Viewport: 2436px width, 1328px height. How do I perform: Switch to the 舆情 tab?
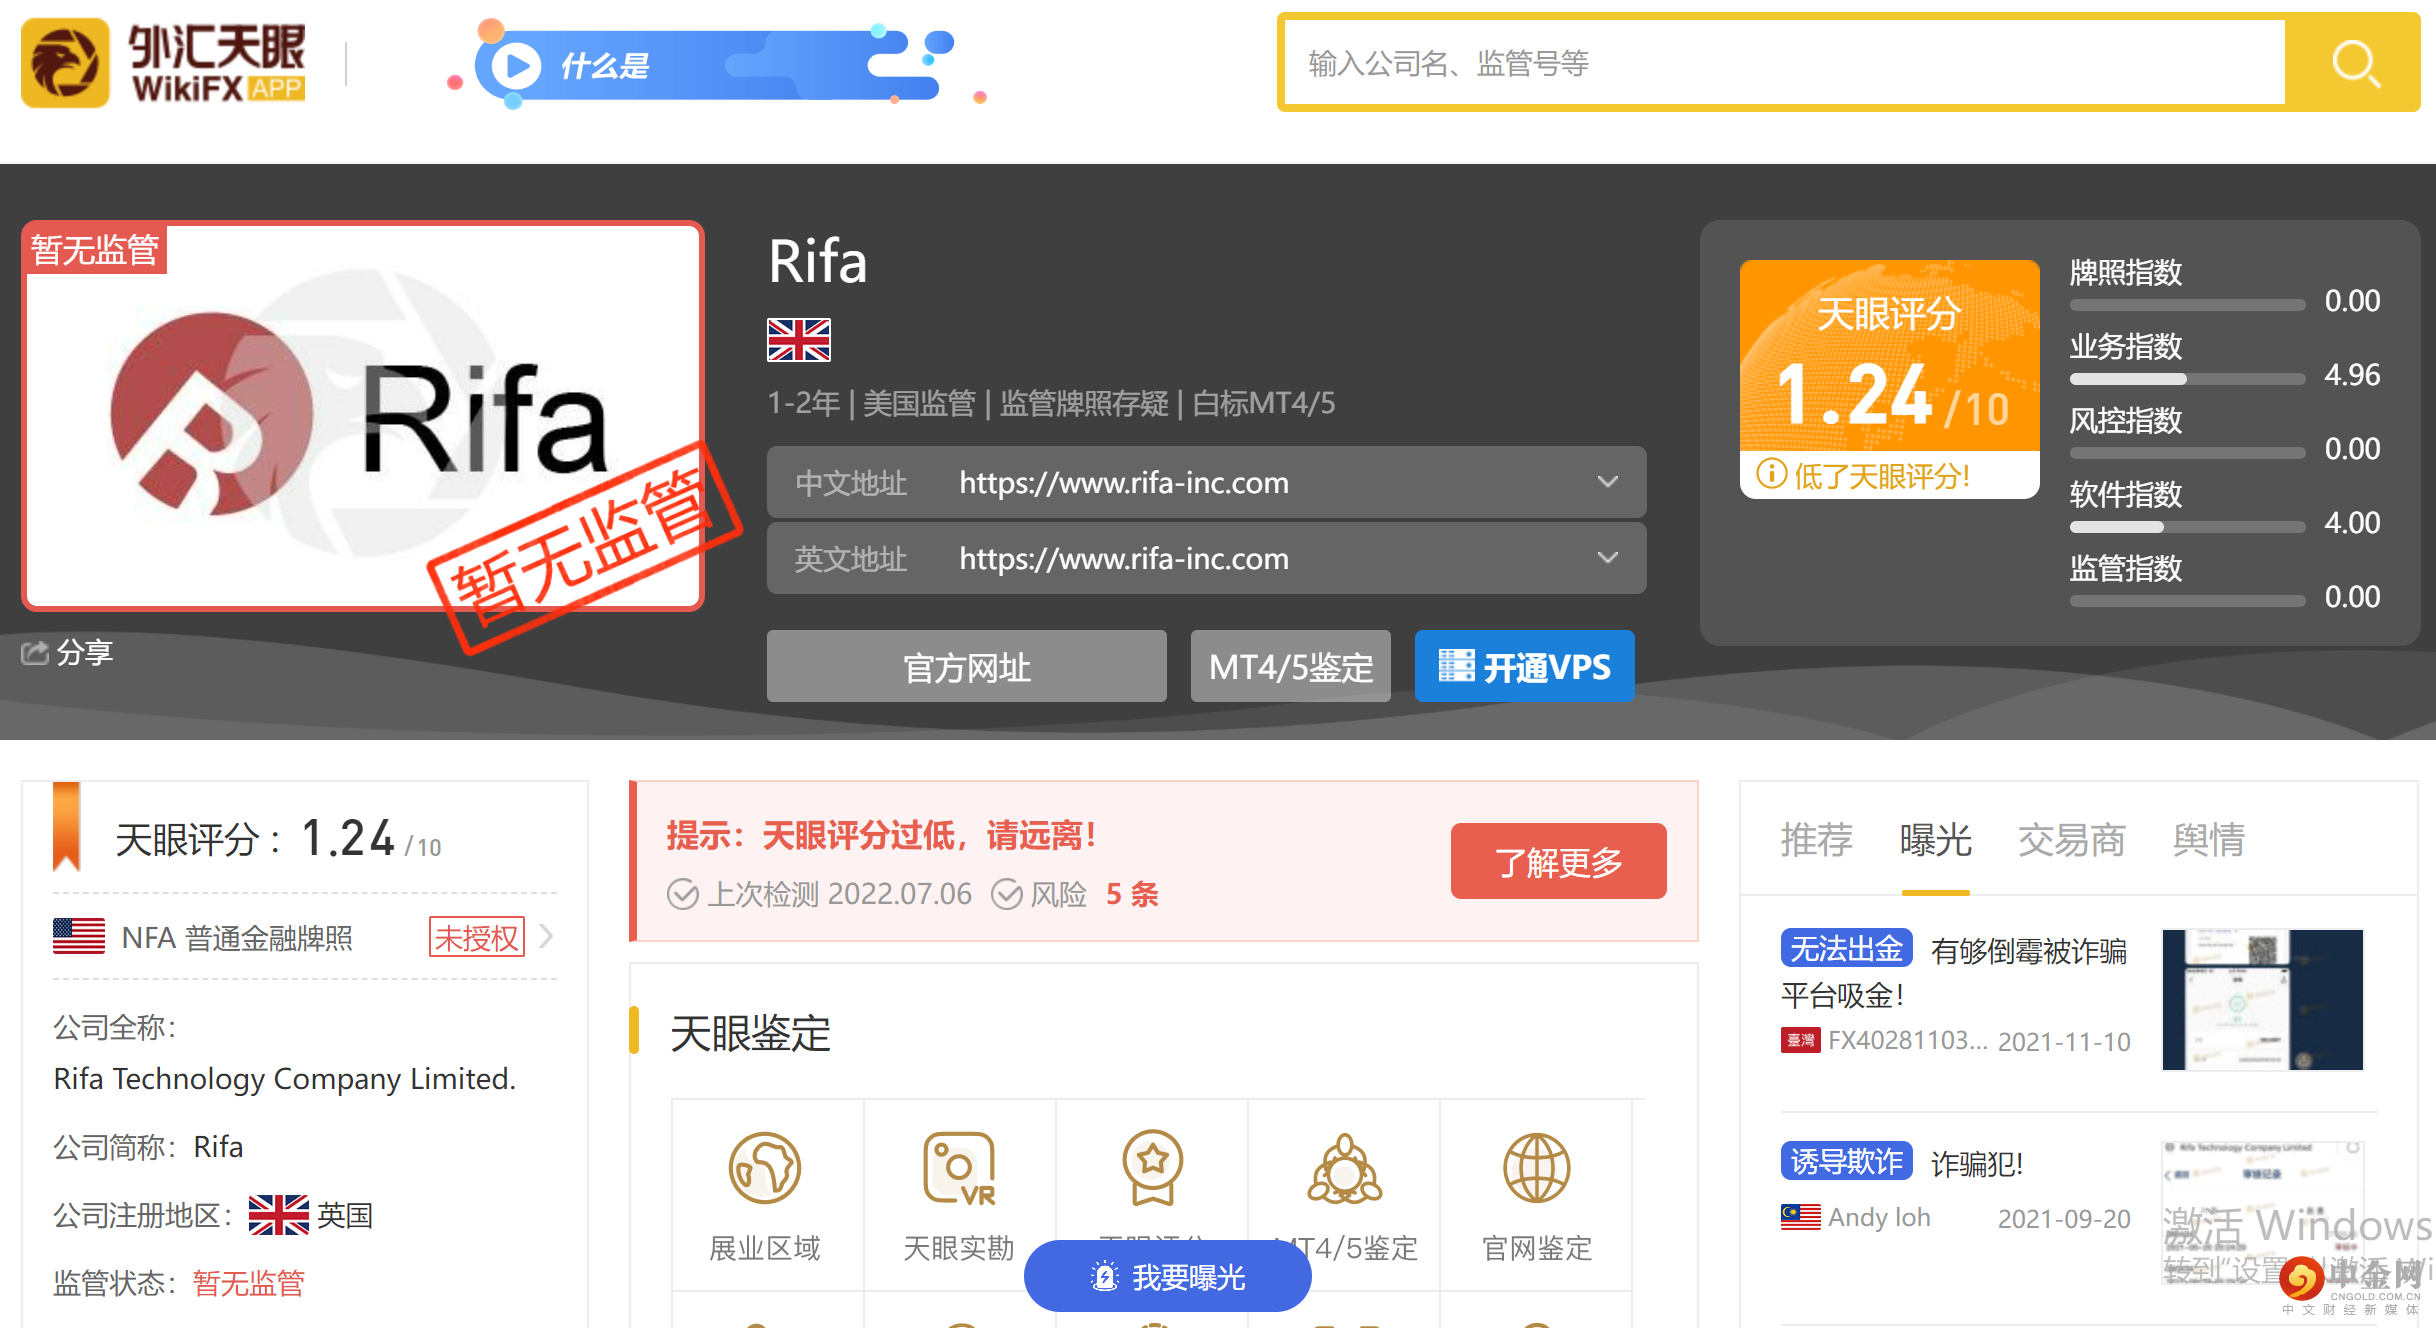[x=2209, y=840]
